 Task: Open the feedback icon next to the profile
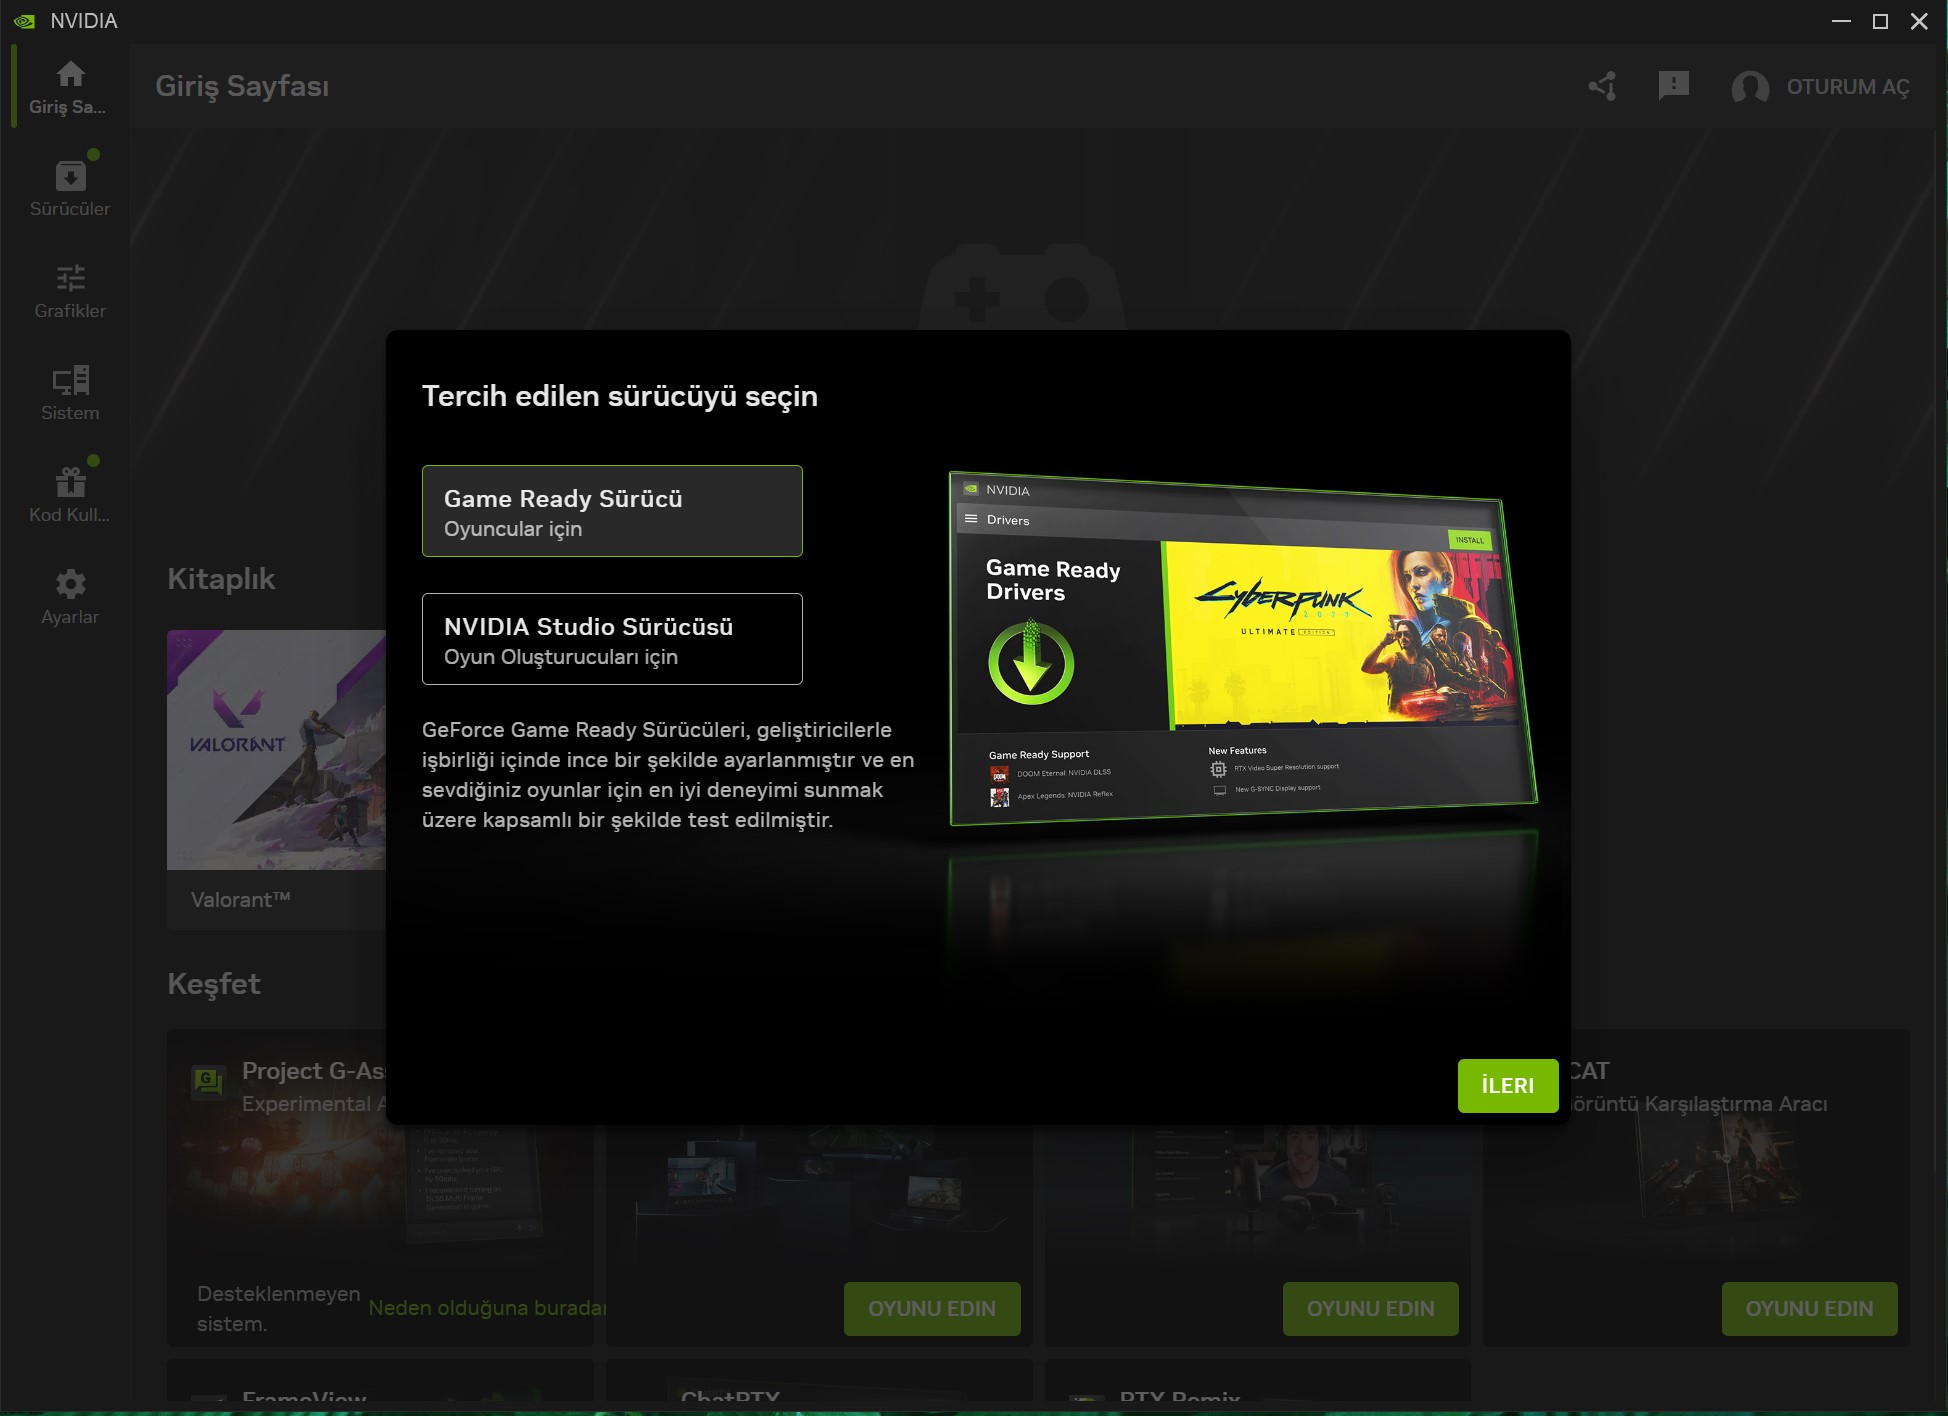coord(1673,87)
